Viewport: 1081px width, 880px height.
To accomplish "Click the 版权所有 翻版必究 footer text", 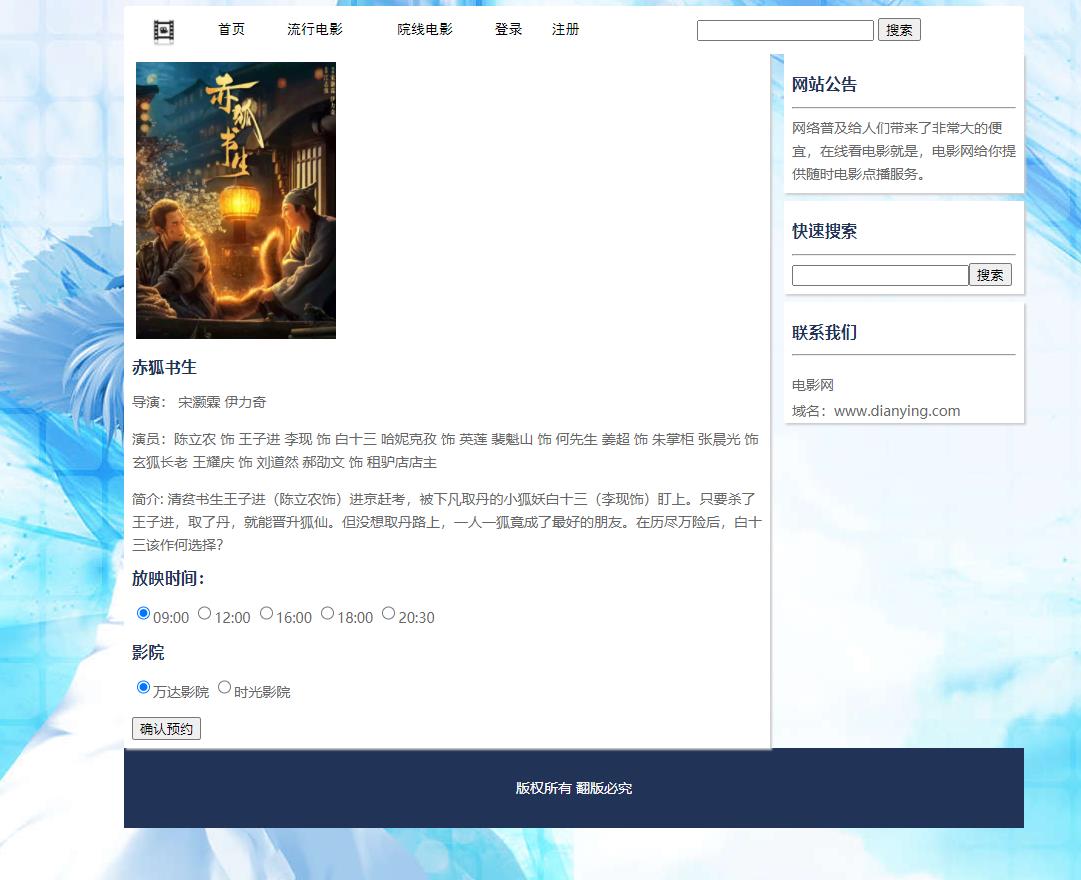I will point(574,788).
